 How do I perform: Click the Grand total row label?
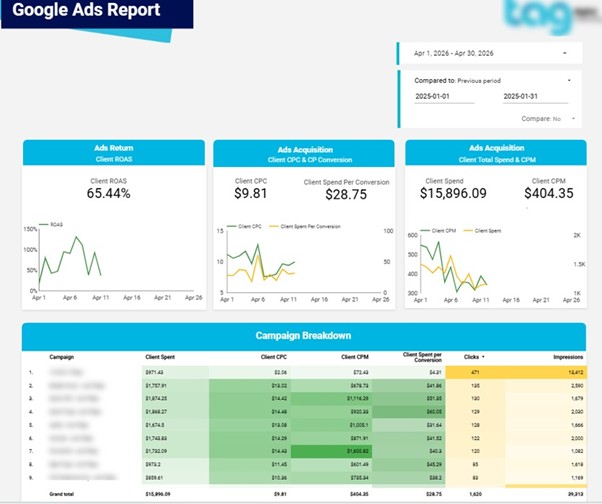click(61, 494)
